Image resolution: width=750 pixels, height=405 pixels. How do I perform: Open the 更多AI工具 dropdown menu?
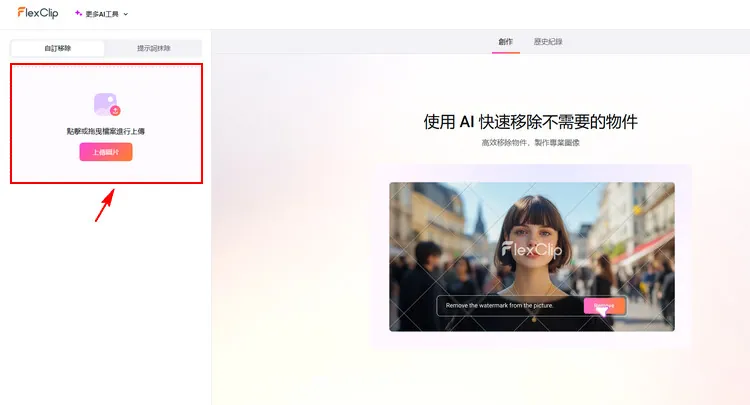click(102, 14)
